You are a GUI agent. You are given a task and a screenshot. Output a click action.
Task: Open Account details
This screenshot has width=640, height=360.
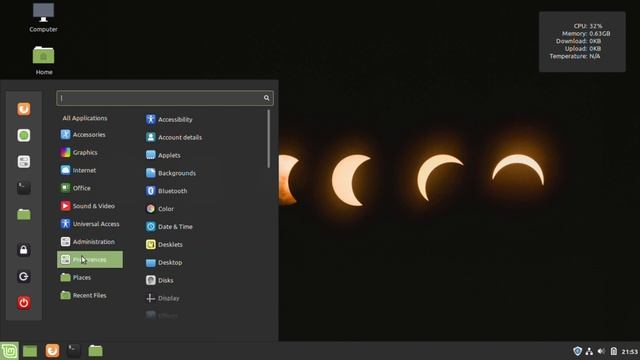(174, 137)
